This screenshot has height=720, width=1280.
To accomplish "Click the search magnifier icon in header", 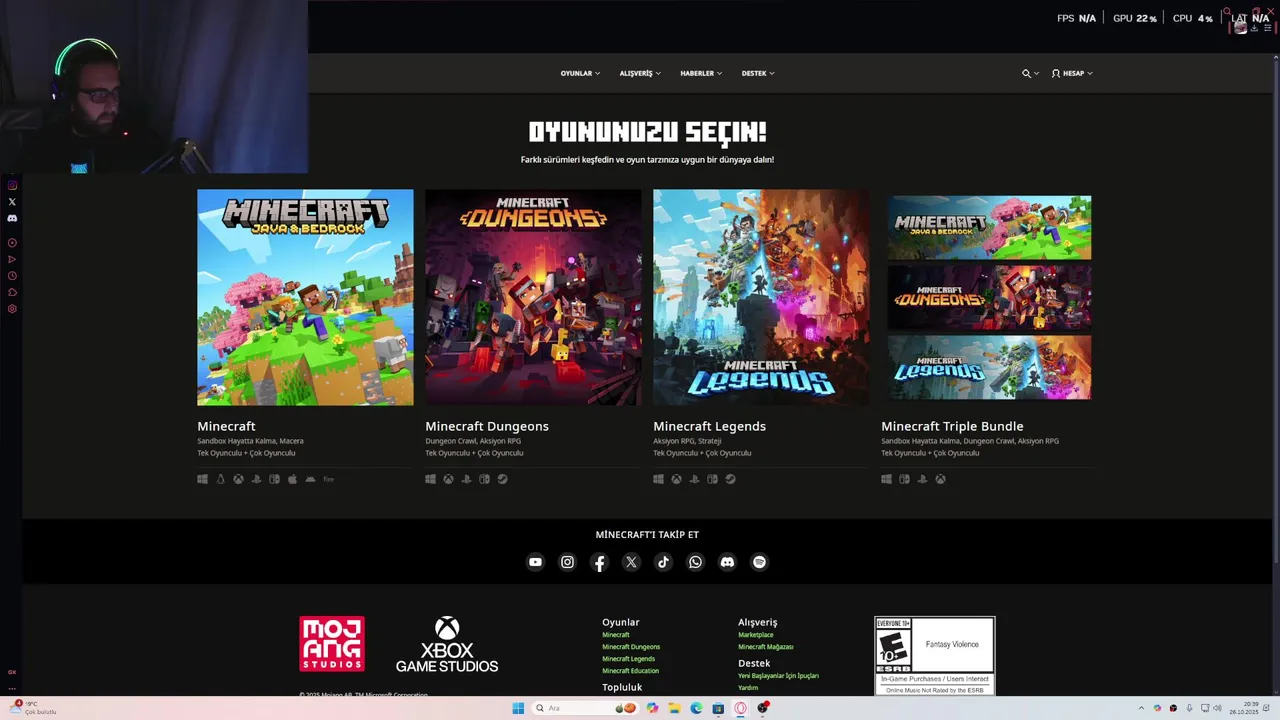I will pyautogui.click(x=1026, y=73).
